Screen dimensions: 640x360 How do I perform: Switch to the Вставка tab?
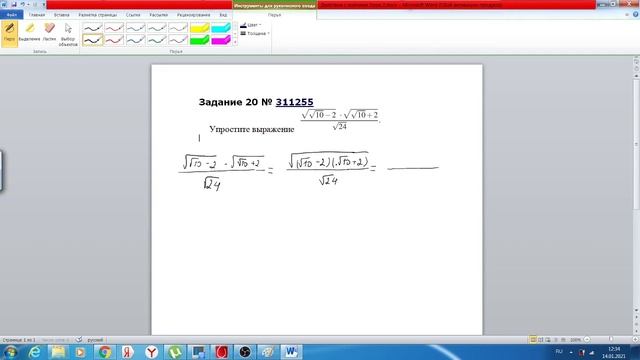62,15
